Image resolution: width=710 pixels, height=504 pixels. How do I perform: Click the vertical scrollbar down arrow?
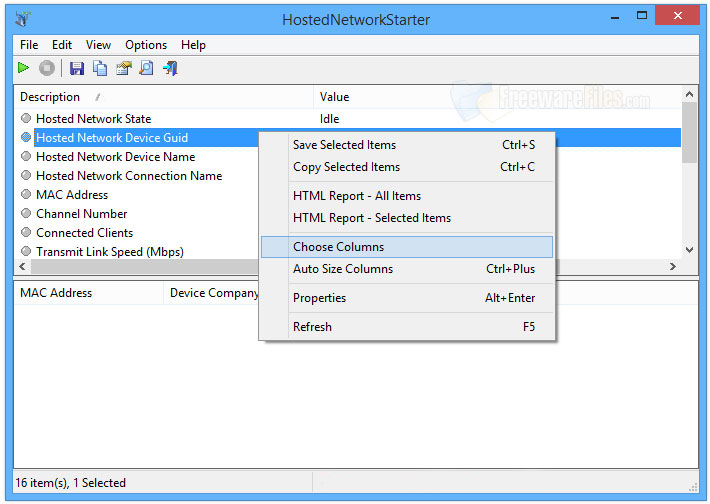coord(688,250)
